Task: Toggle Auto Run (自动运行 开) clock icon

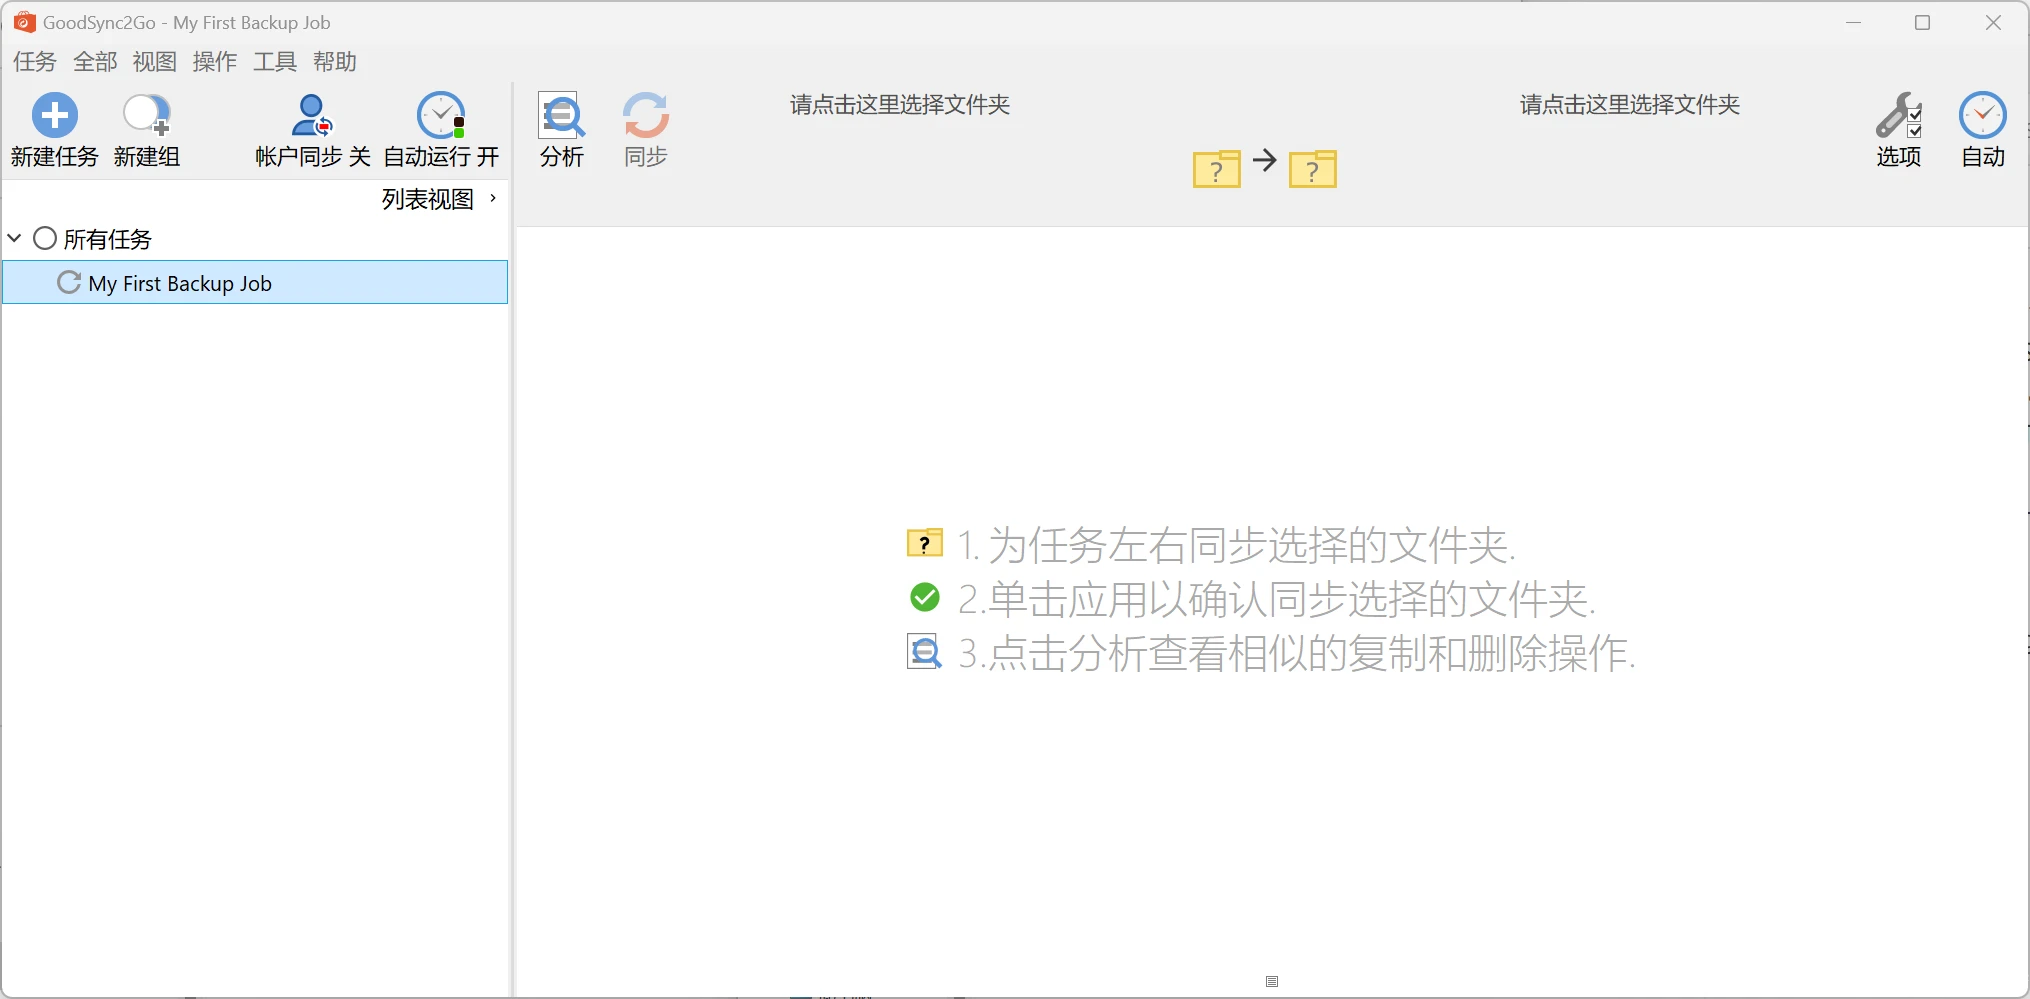Action: tap(441, 115)
